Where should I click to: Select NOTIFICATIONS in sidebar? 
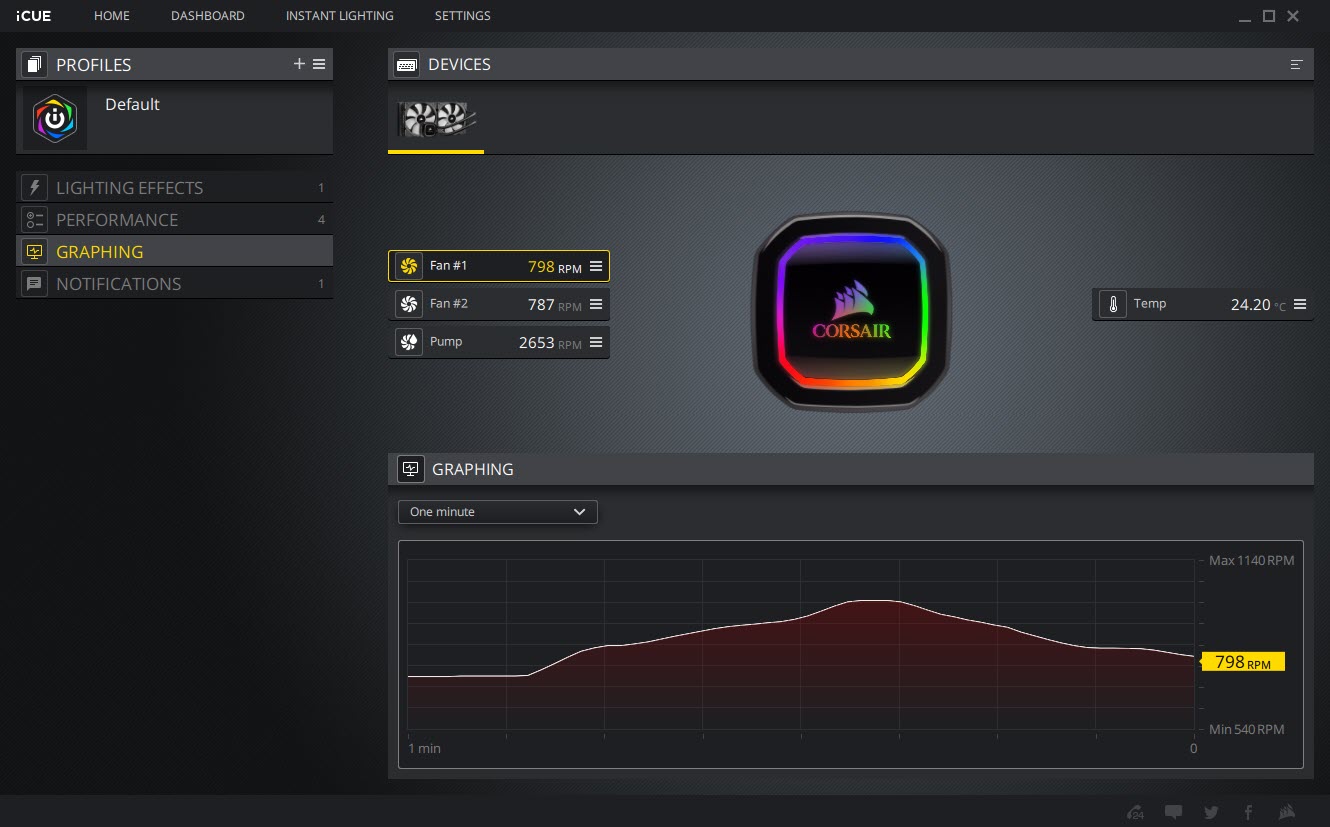175,284
